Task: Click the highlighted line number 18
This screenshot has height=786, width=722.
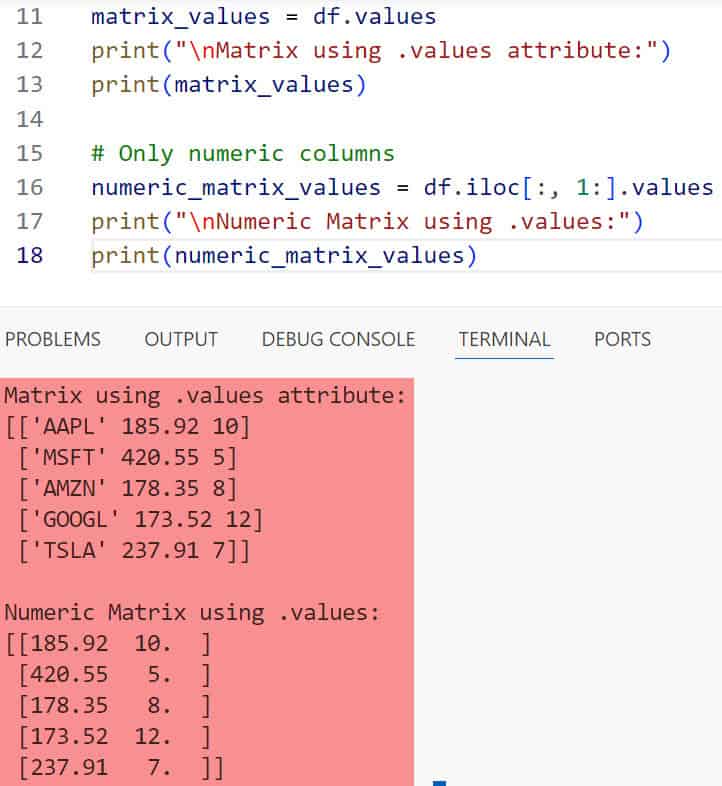Action: (x=30, y=255)
